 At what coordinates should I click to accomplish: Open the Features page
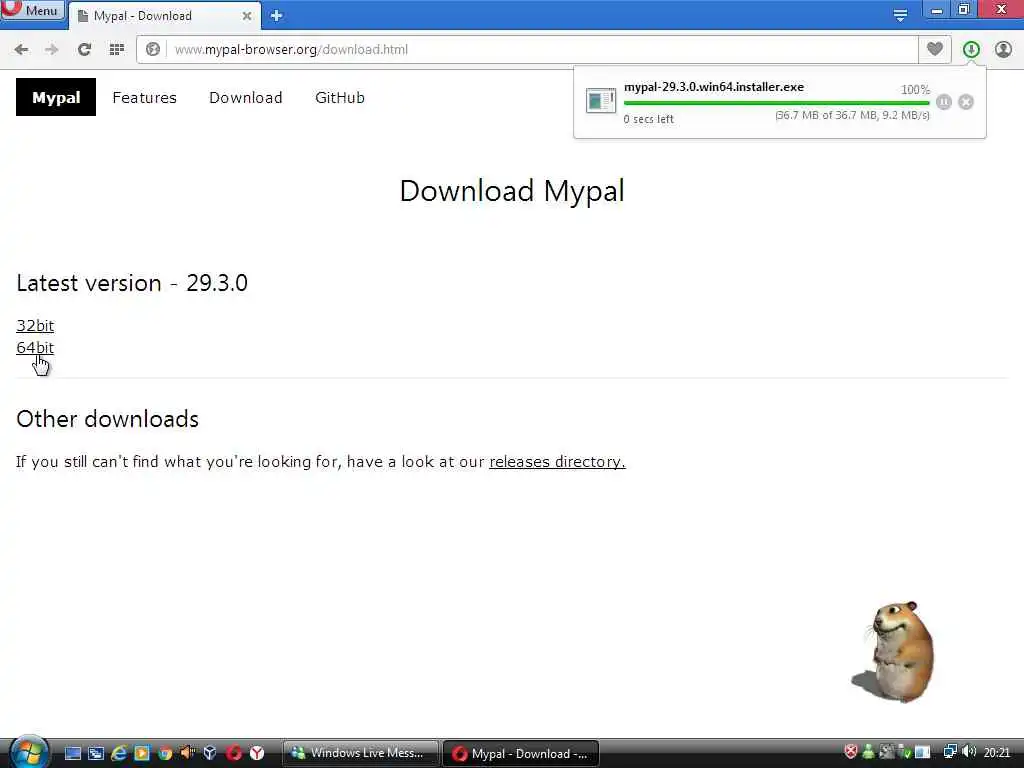(x=144, y=98)
